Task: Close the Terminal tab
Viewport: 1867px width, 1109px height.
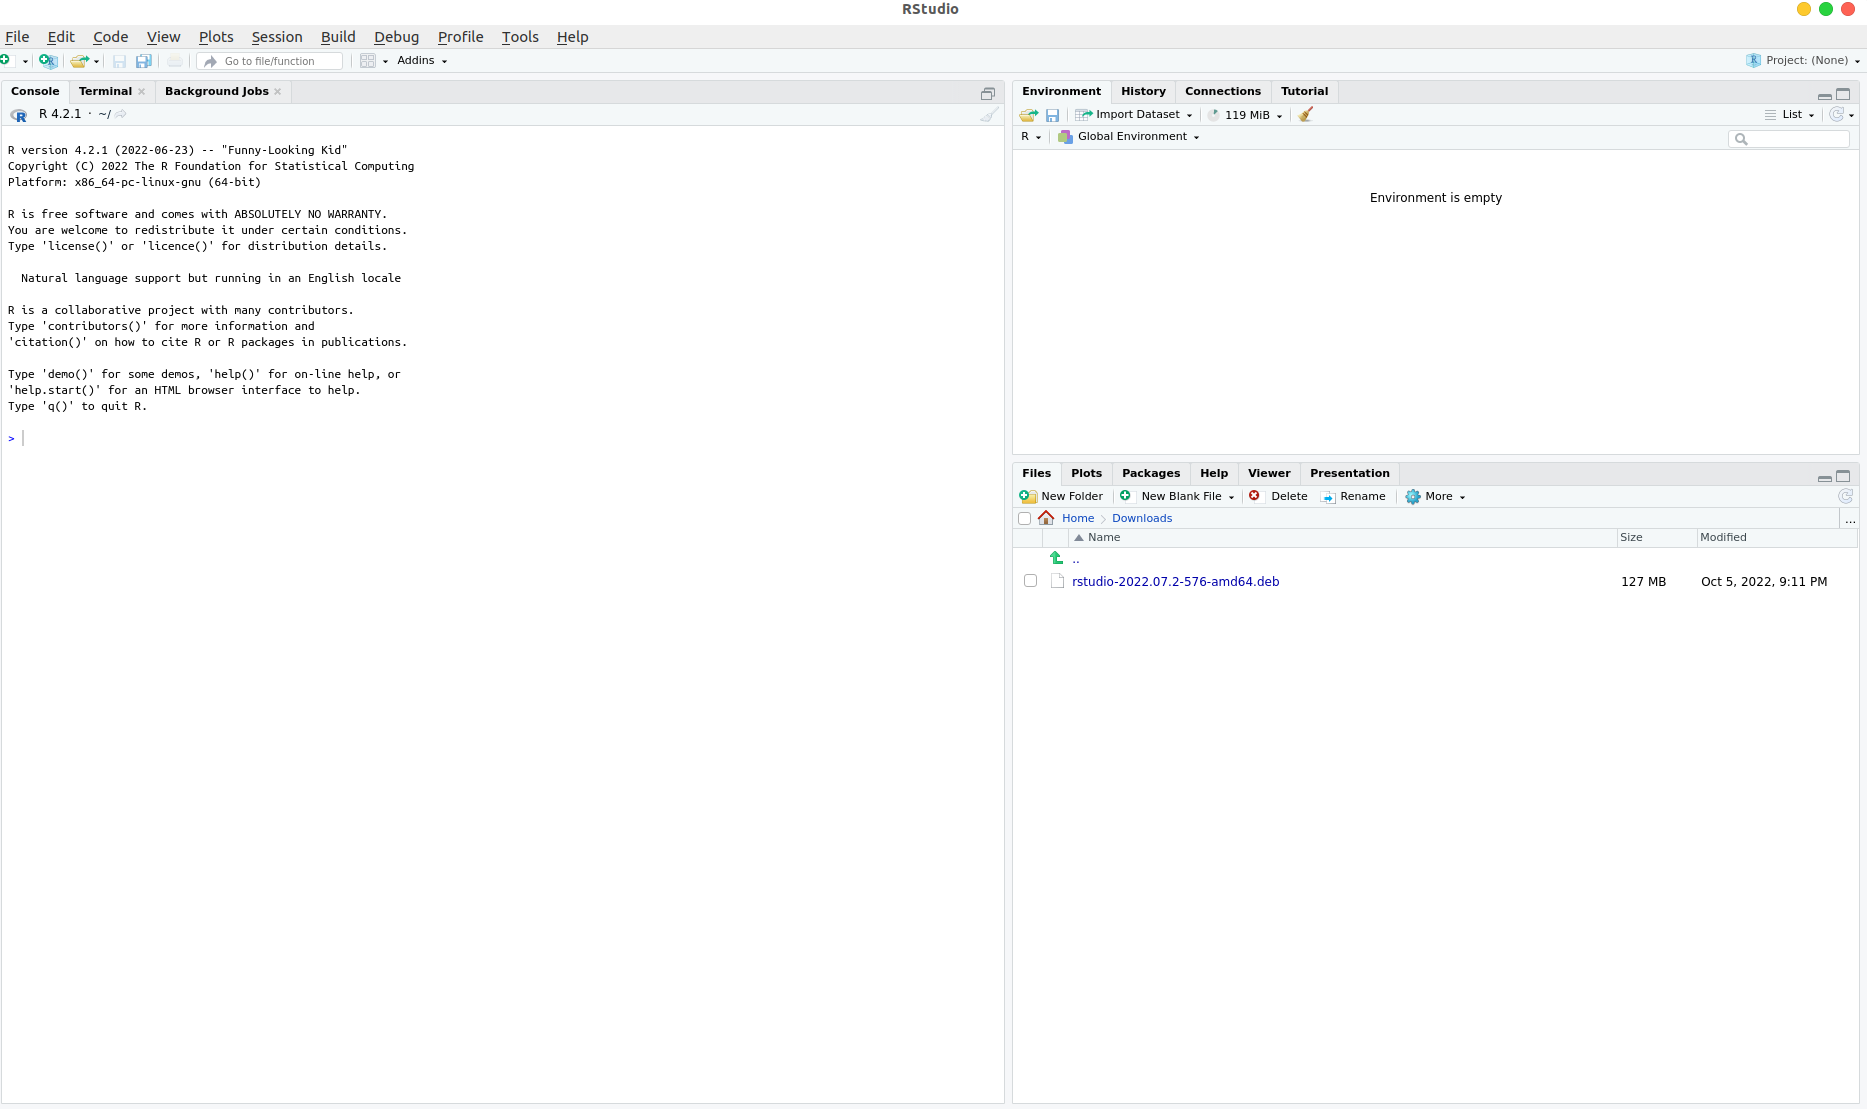Action: 142,91
